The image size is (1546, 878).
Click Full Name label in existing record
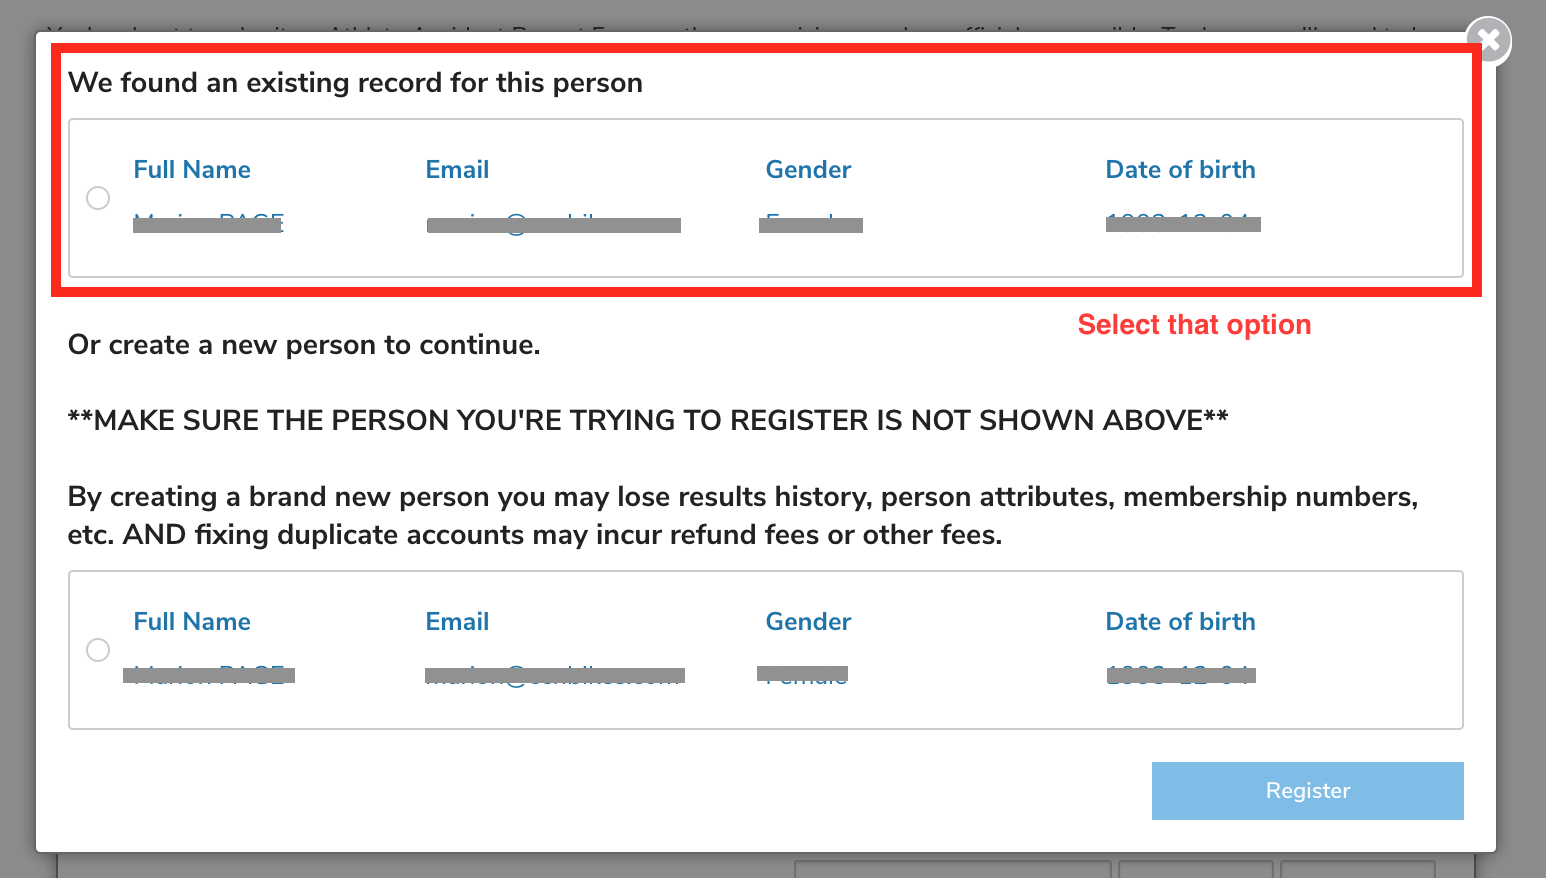tap(192, 170)
